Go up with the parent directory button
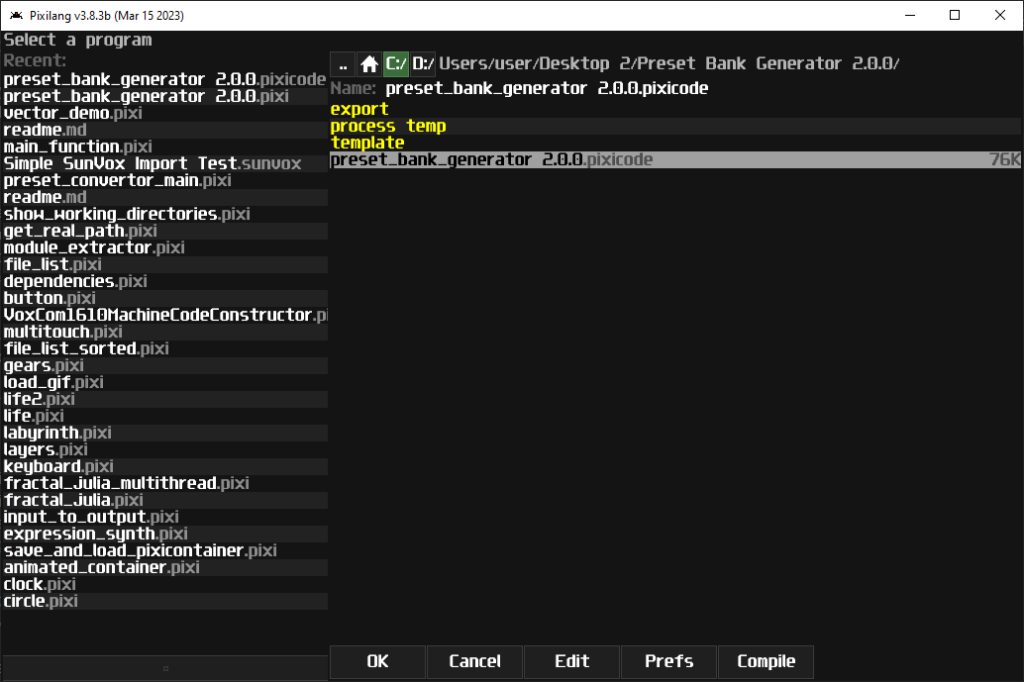 click(343, 64)
